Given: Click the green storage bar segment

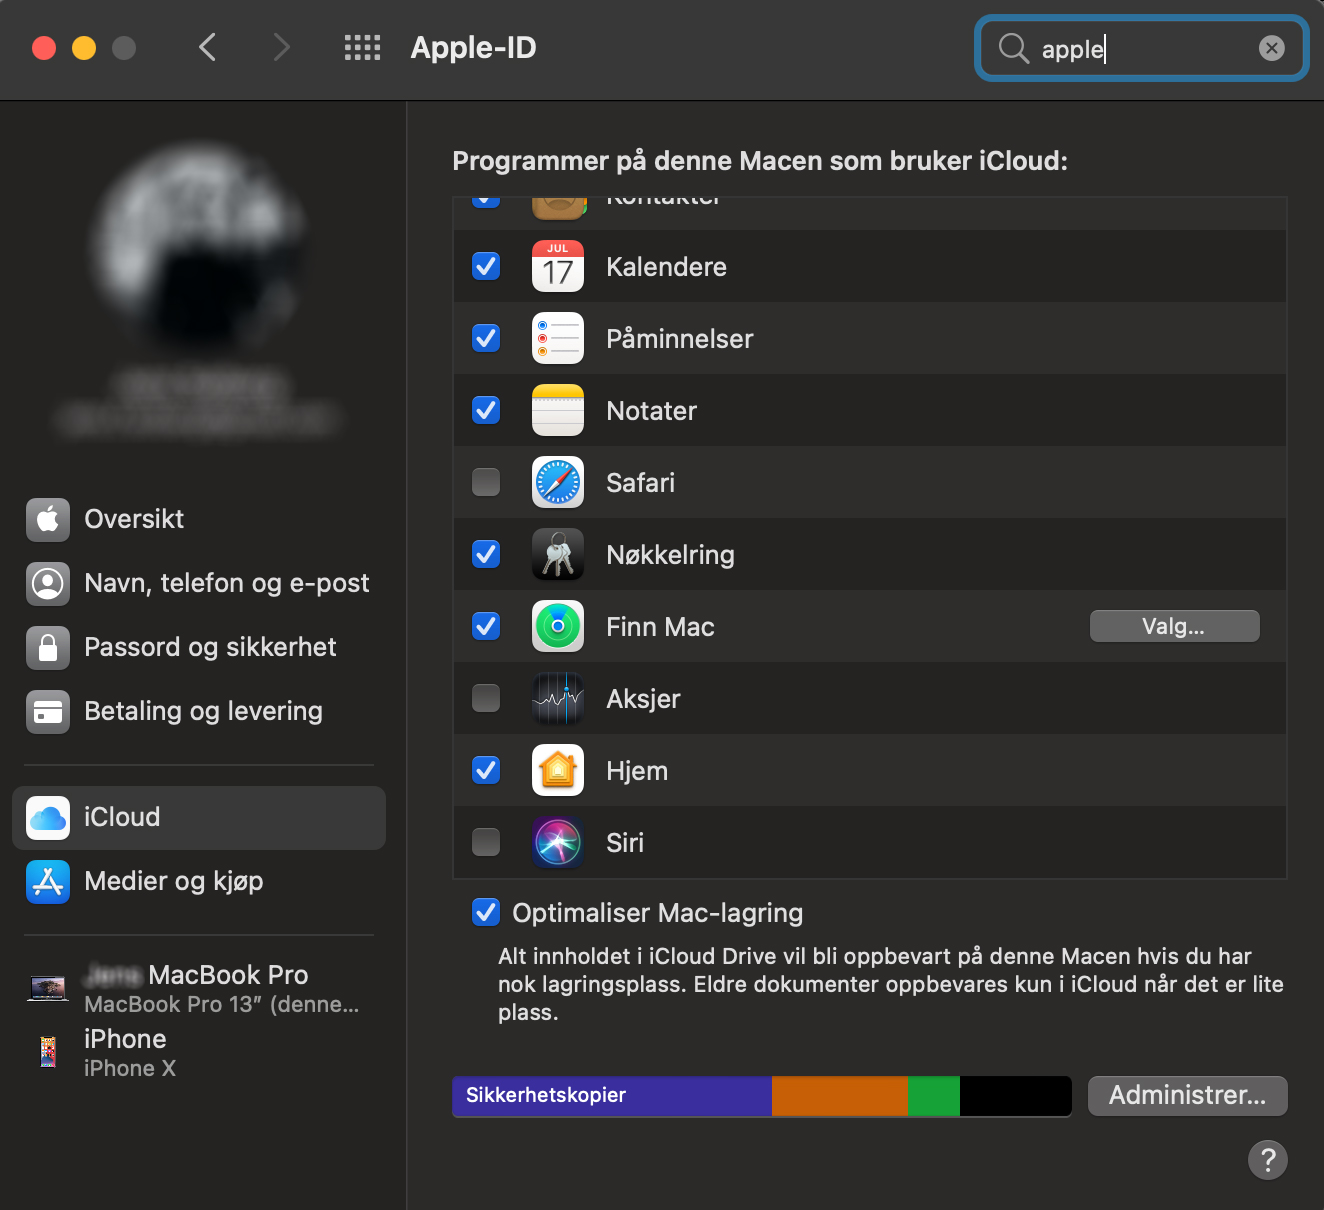Looking at the screenshot, I should [x=934, y=1095].
